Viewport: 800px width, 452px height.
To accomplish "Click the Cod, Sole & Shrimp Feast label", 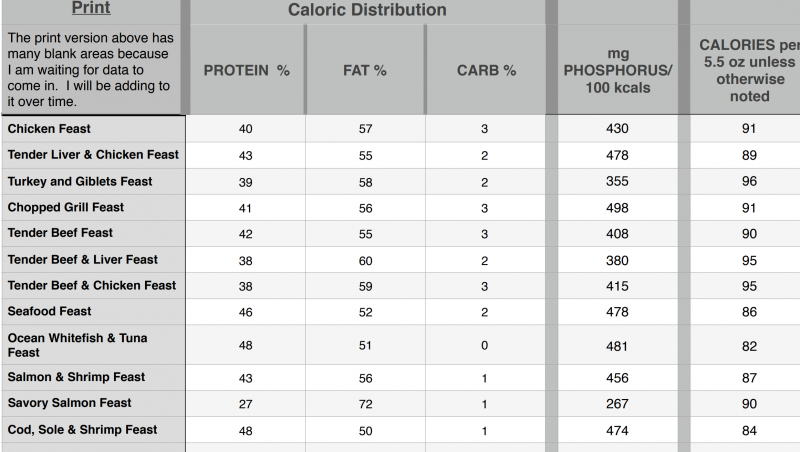I will [x=82, y=429].
